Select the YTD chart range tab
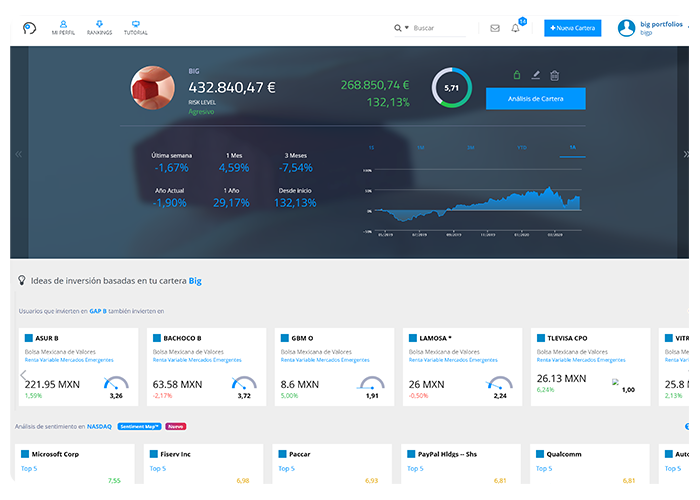The height and width of the screenshot is (500, 700). click(x=521, y=147)
